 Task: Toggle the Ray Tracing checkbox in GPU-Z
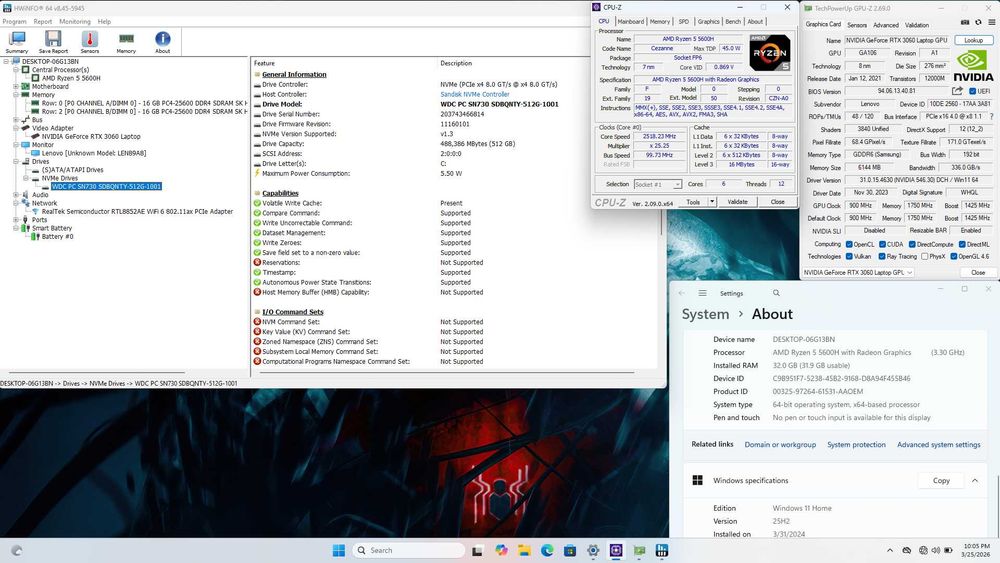click(x=882, y=256)
